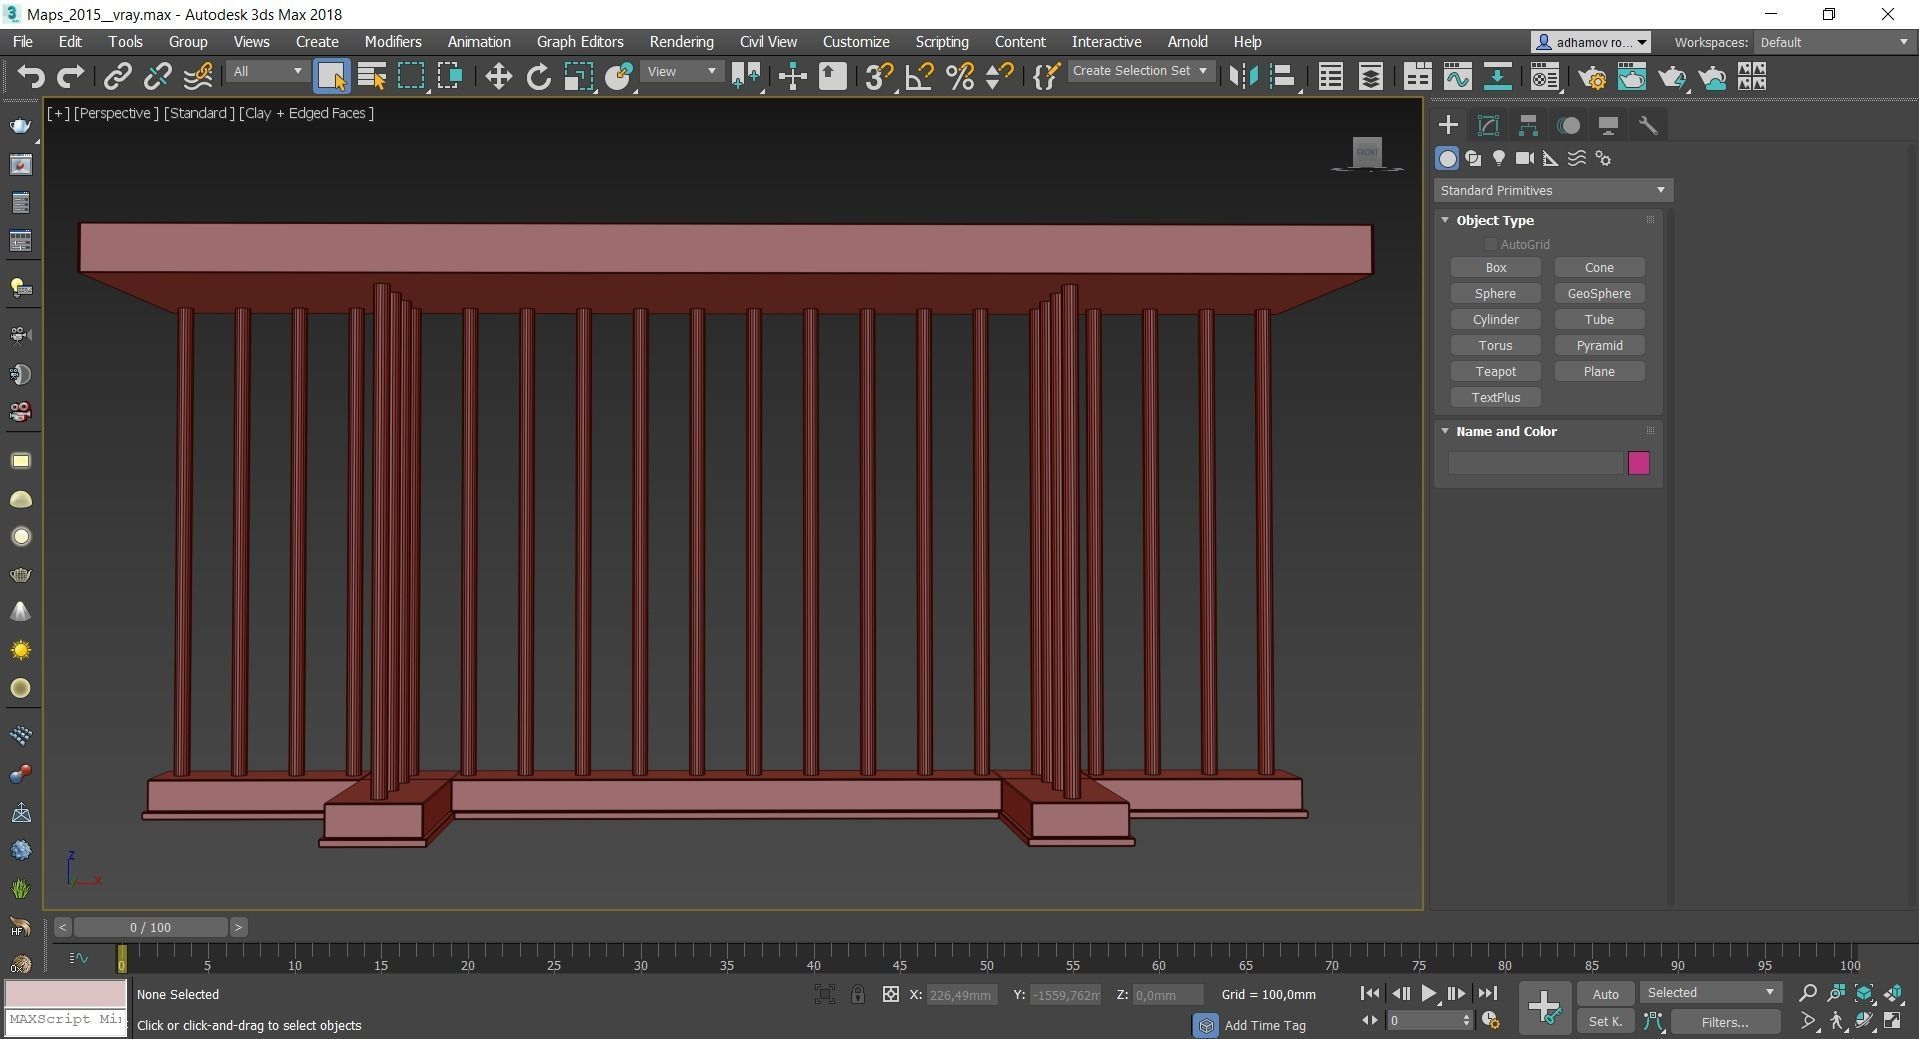Collapse the Object Type rollout
The image size is (1919, 1039).
[1494, 220]
